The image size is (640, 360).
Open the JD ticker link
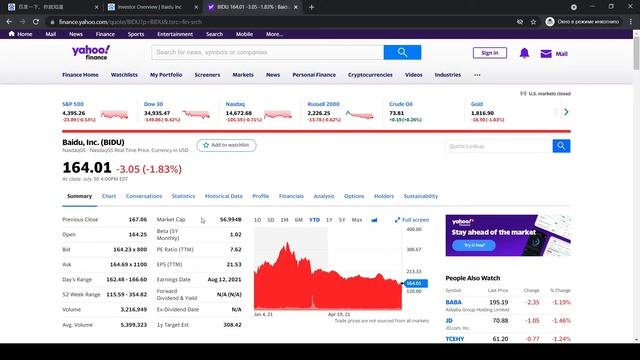(449, 321)
